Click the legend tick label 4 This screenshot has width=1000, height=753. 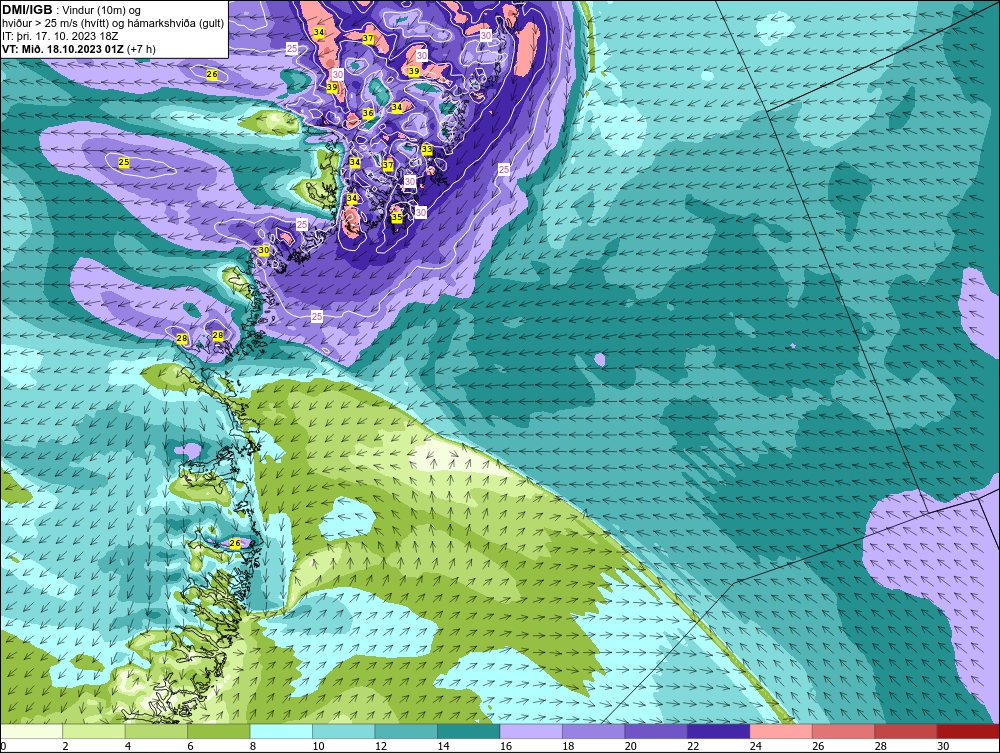(128, 746)
